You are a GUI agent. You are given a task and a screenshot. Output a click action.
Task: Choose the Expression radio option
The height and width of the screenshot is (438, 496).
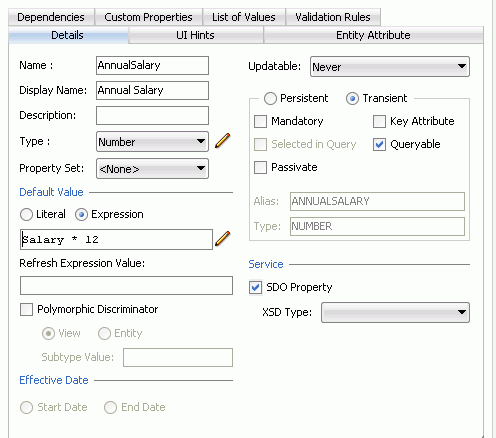click(81, 214)
